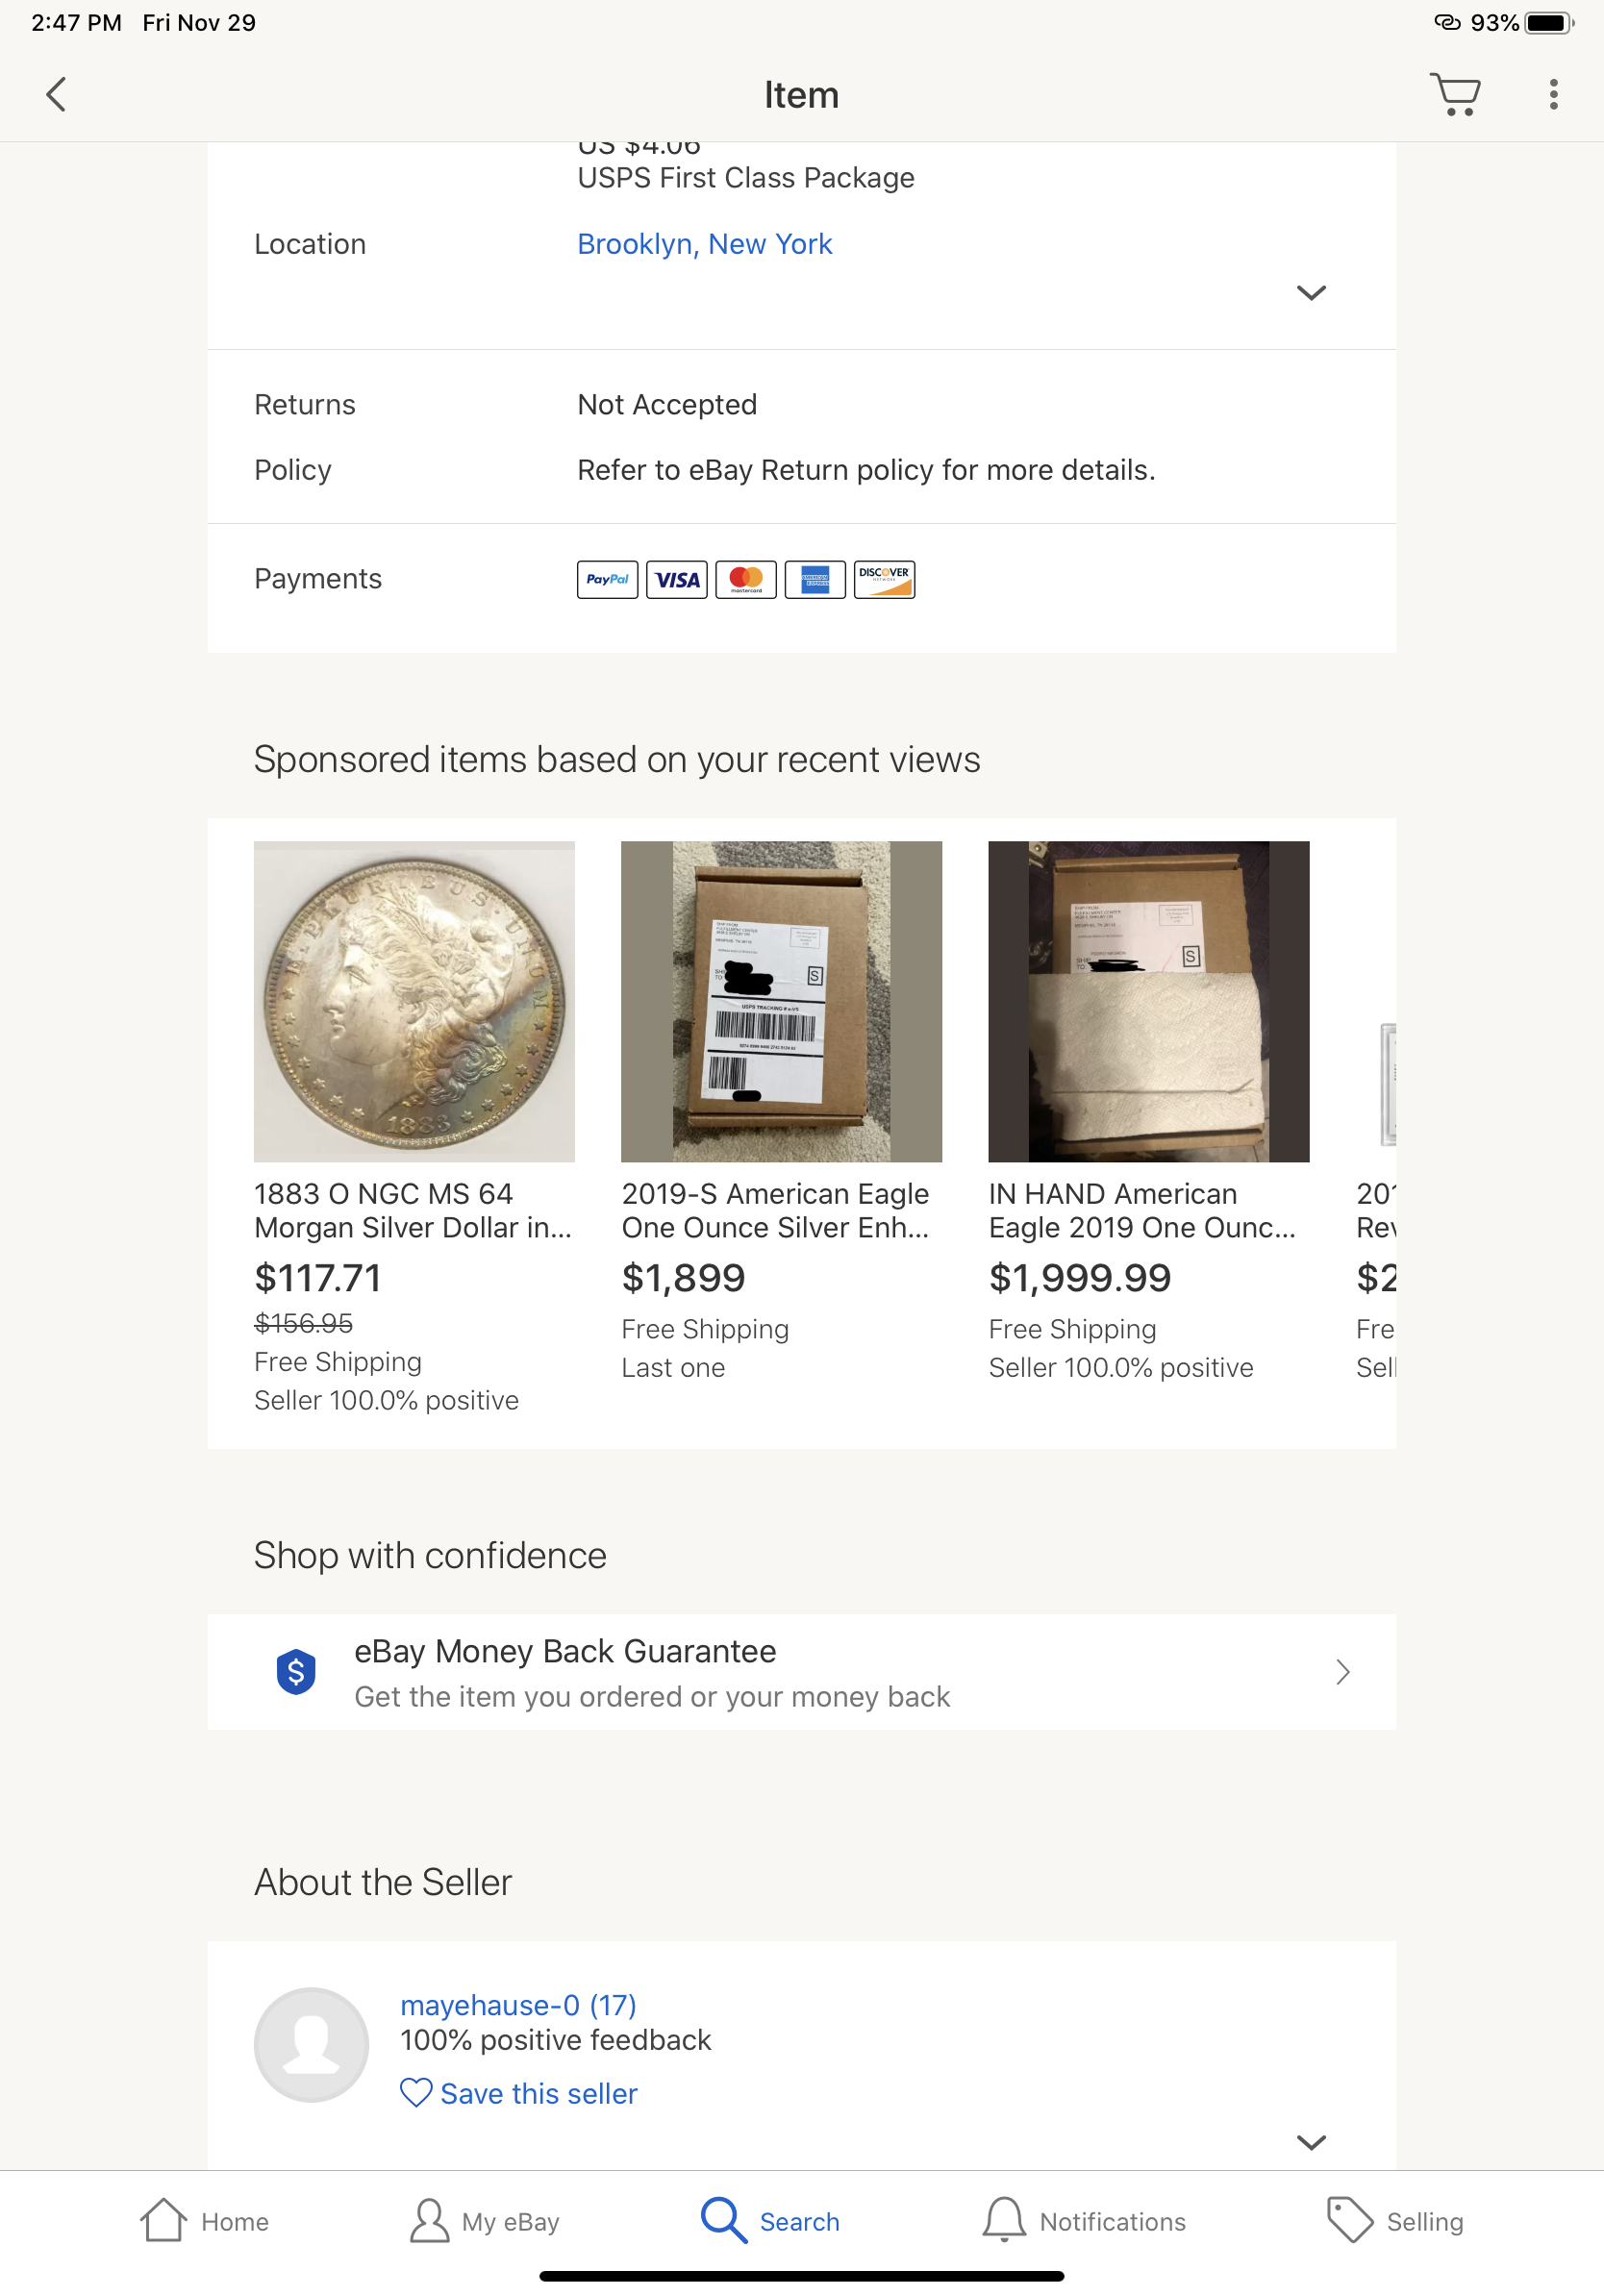Save this seller with heart toggle
This screenshot has height=2296, width=1604.
518,2093
